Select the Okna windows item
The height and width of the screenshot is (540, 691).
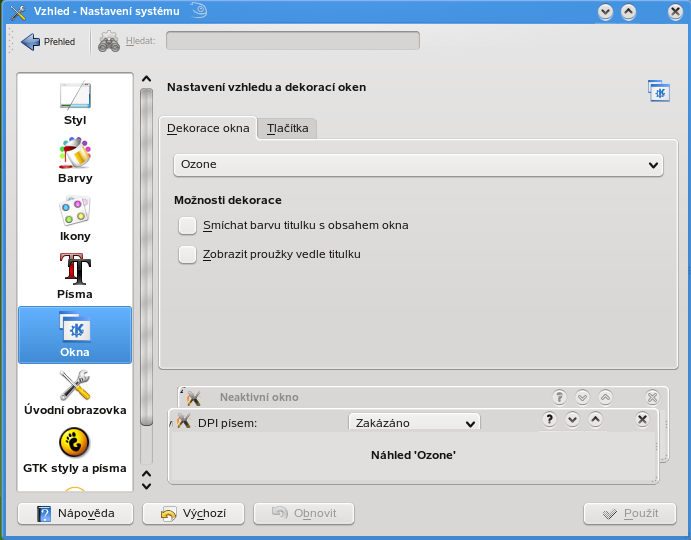(75, 335)
